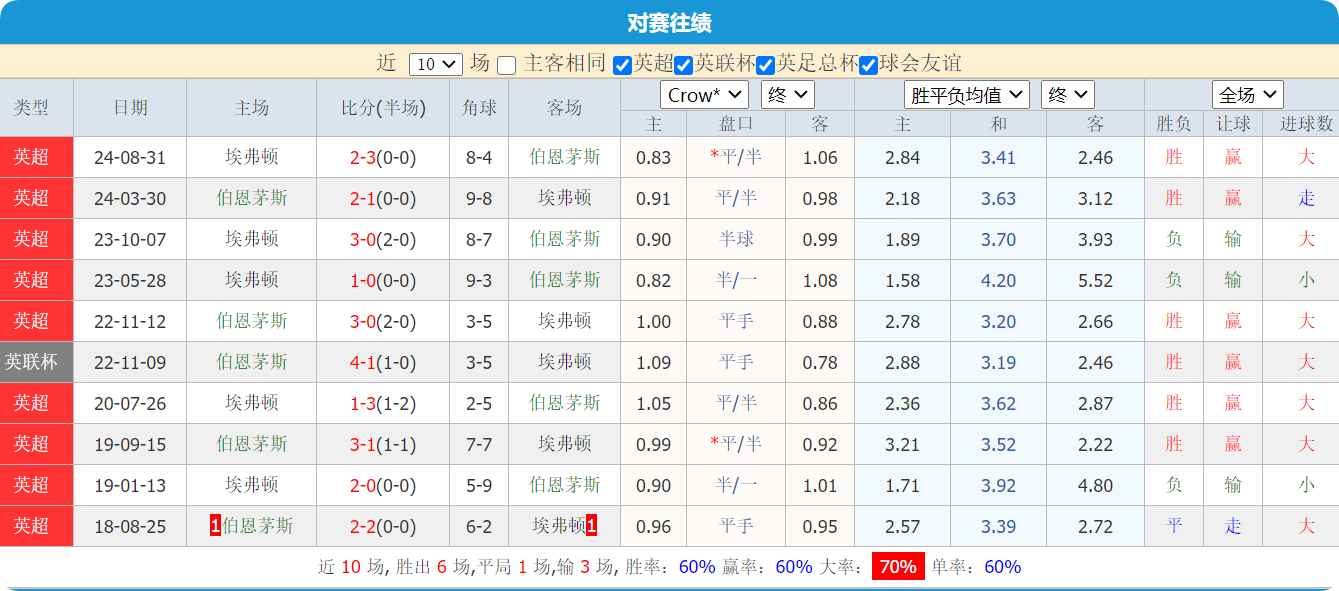This screenshot has height=591, width=1339.
Task: Click the 60% 胜率 statistic link
Action: 697,566
